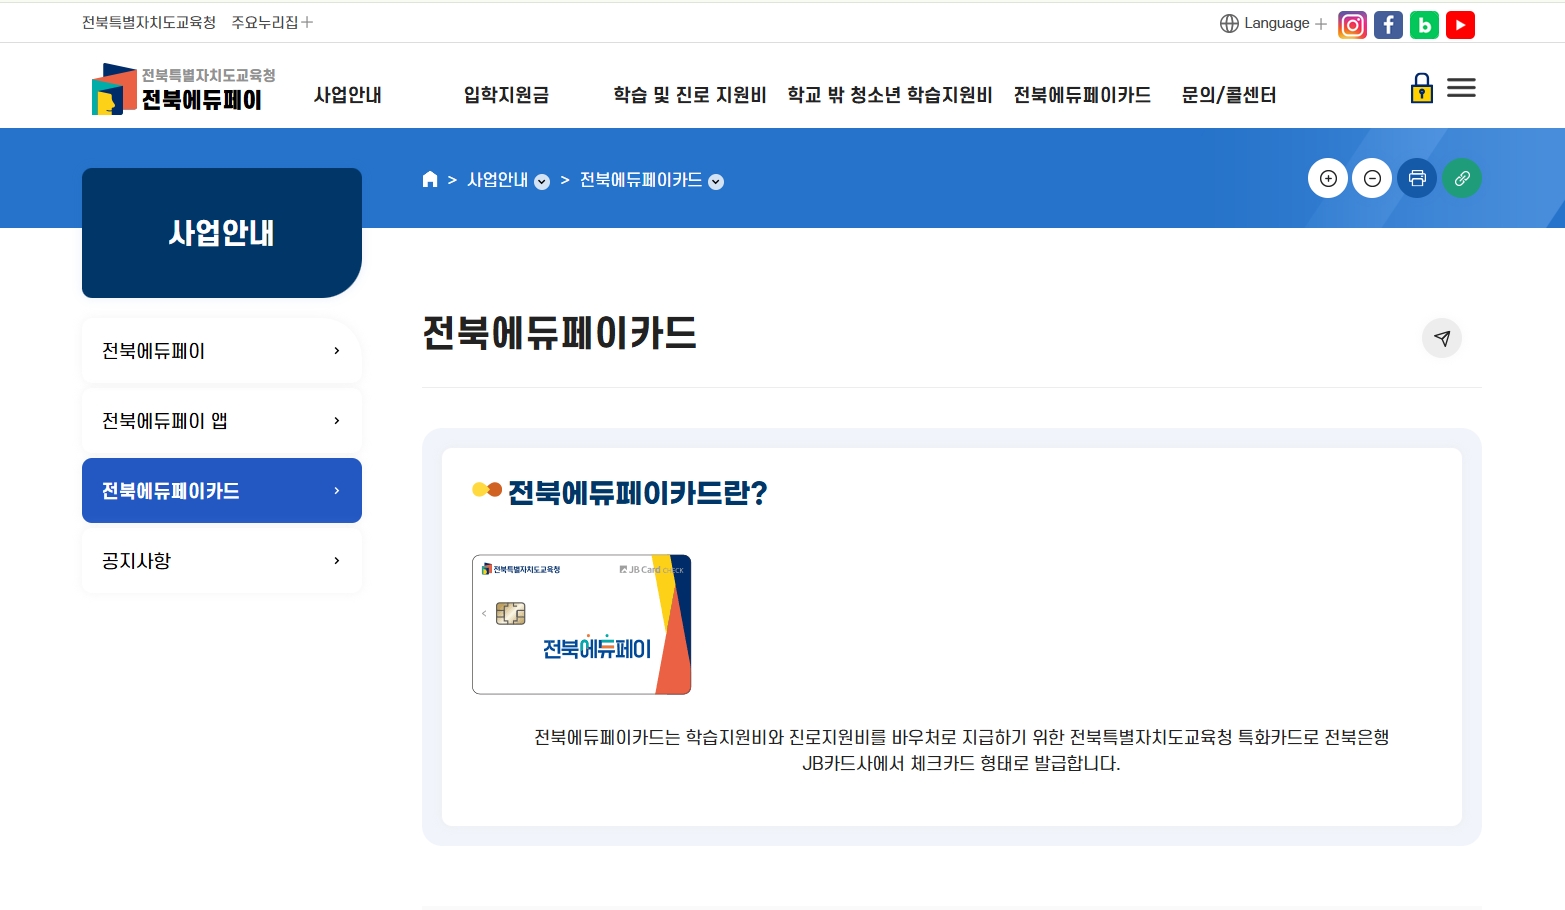
Task: Open the 학습 및 진로 지원비 menu
Action: (x=690, y=95)
